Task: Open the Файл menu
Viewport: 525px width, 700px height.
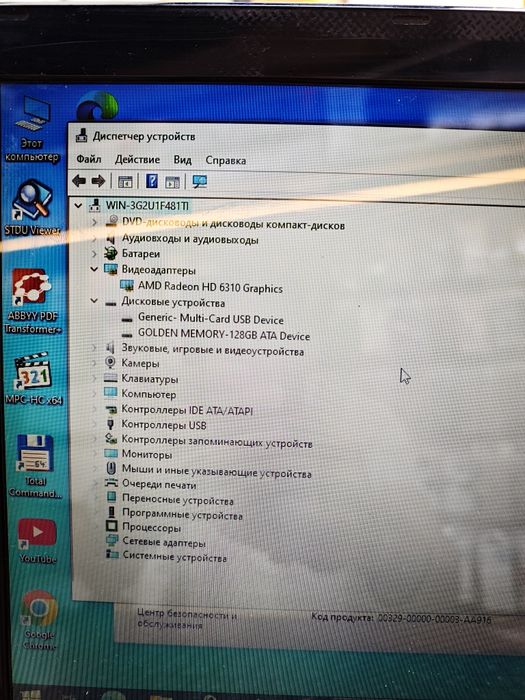Action: (88, 159)
